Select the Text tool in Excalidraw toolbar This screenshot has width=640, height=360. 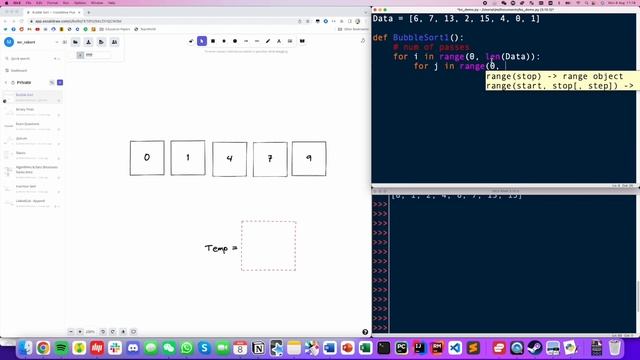pos(279,41)
